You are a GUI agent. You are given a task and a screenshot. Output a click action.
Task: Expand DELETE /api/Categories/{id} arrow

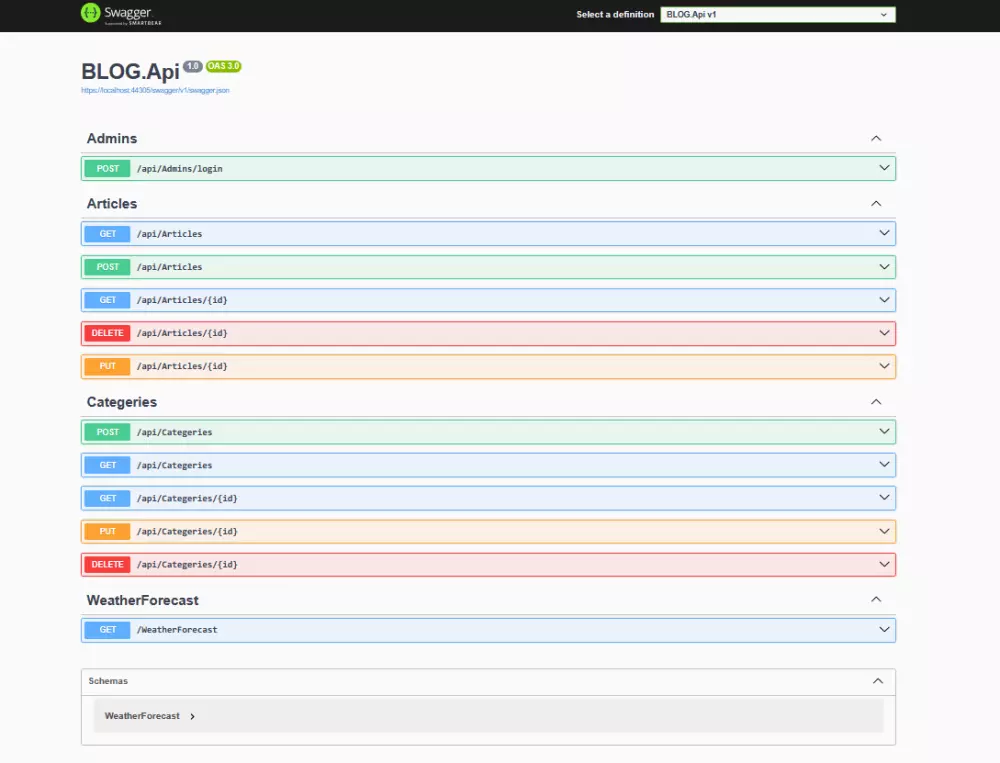pos(884,564)
